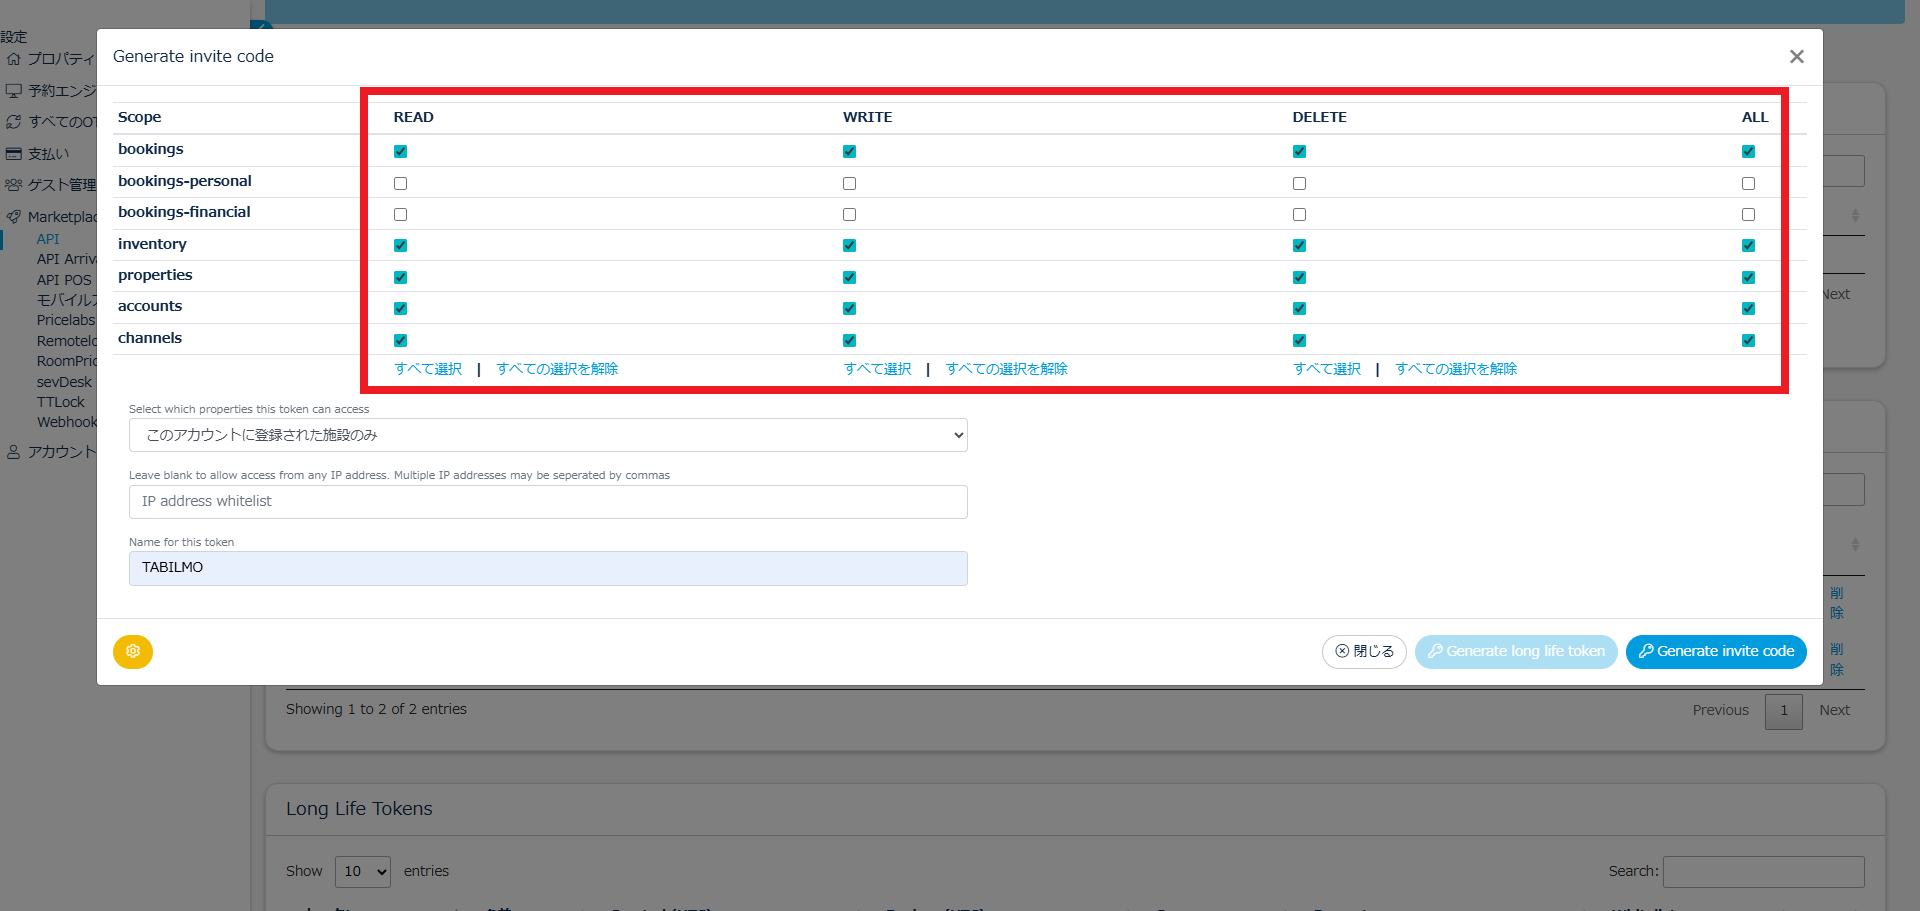Click the IP address whitelist field
This screenshot has height=911, width=1920.
pyautogui.click(x=548, y=502)
